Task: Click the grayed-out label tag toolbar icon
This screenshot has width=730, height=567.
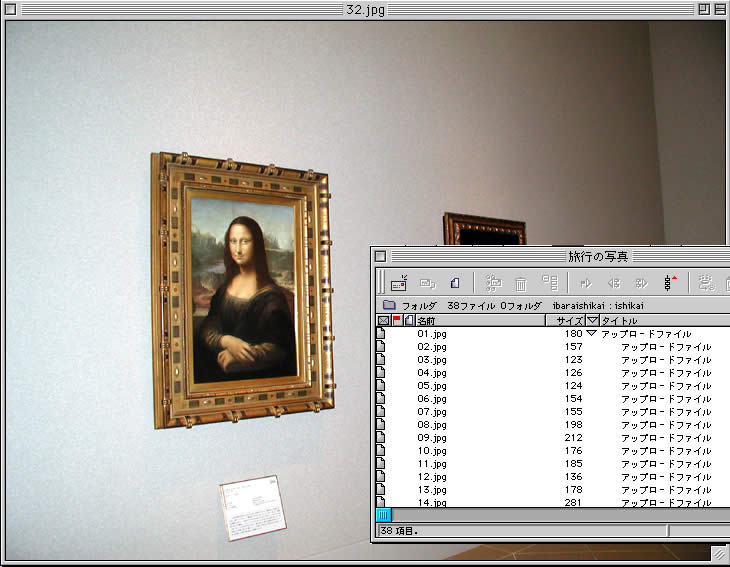Action: (427, 283)
